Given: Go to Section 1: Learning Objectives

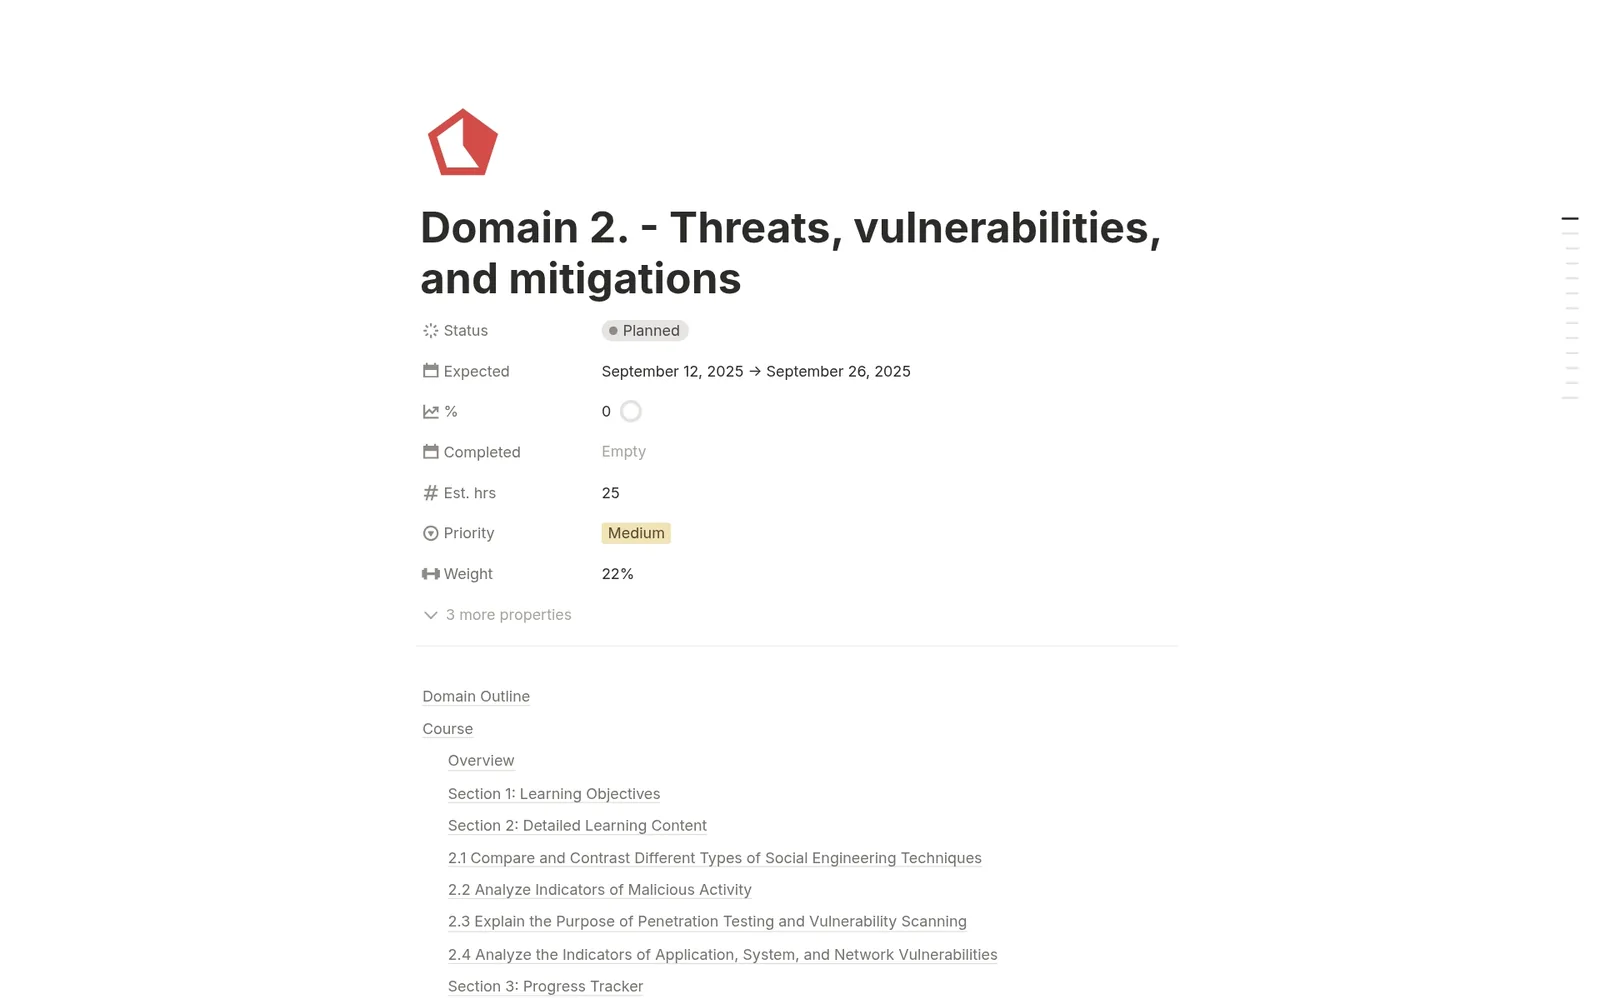Looking at the screenshot, I should (x=554, y=794).
